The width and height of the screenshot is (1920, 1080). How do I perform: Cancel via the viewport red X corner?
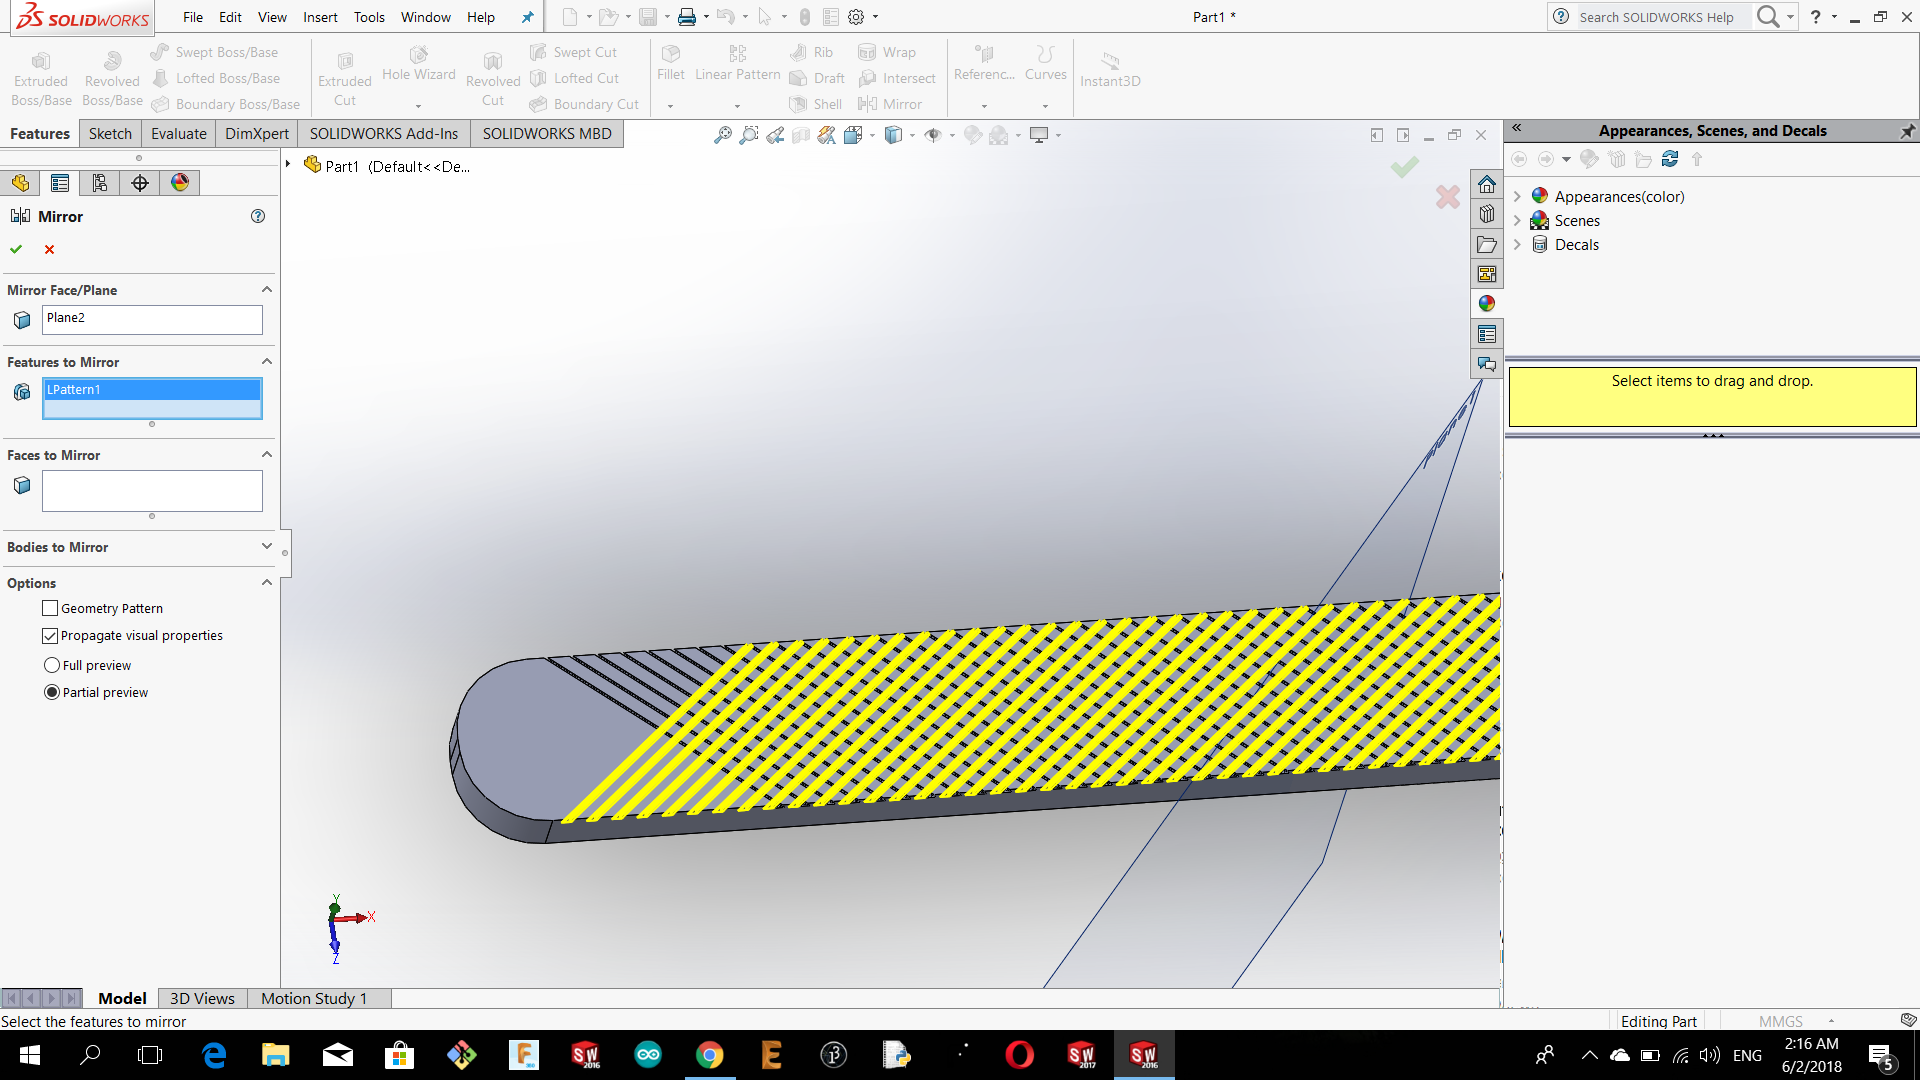point(1447,197)
